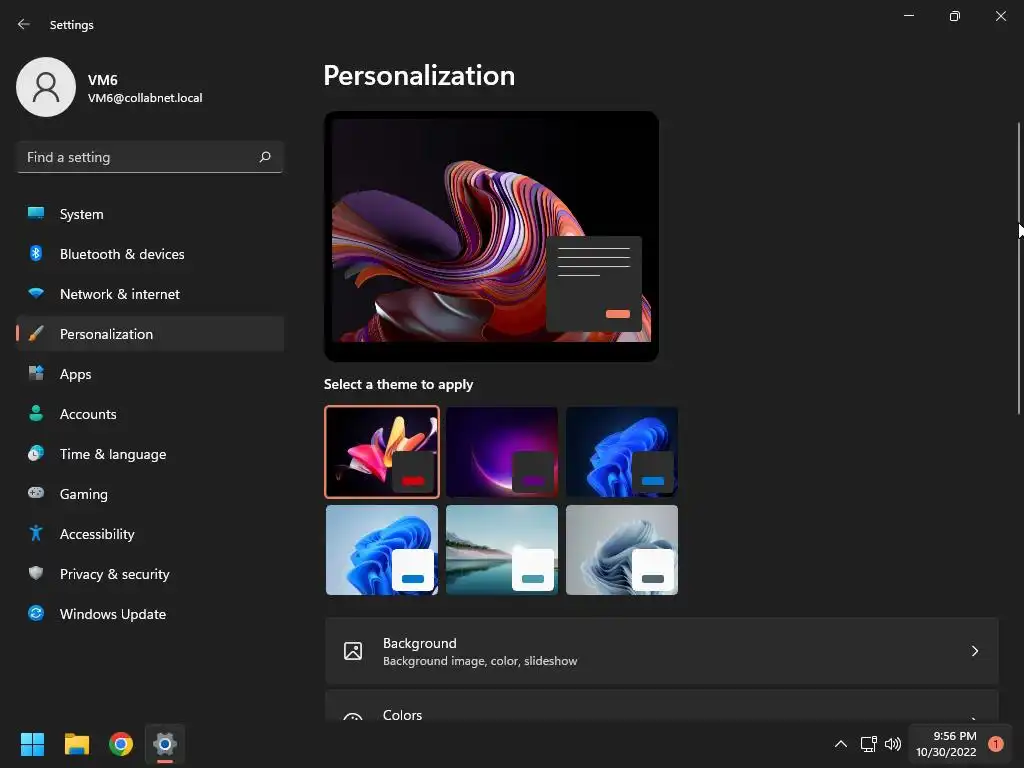
Task: Click the search magnifier icon
Action: click(x=264, y=157)
